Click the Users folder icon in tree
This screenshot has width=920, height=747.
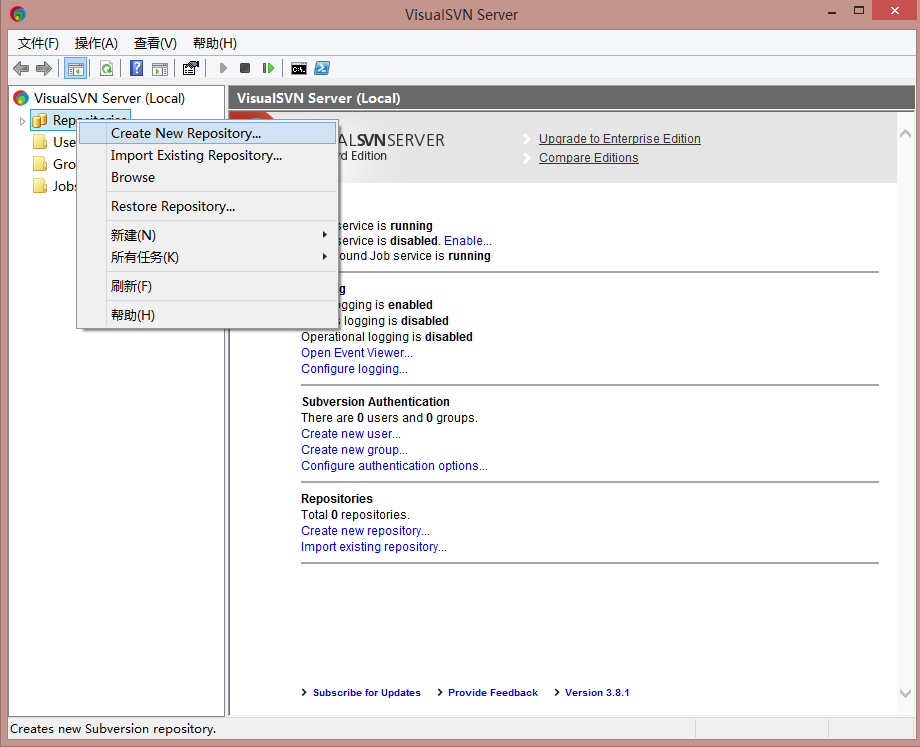[x=39, y=142]
